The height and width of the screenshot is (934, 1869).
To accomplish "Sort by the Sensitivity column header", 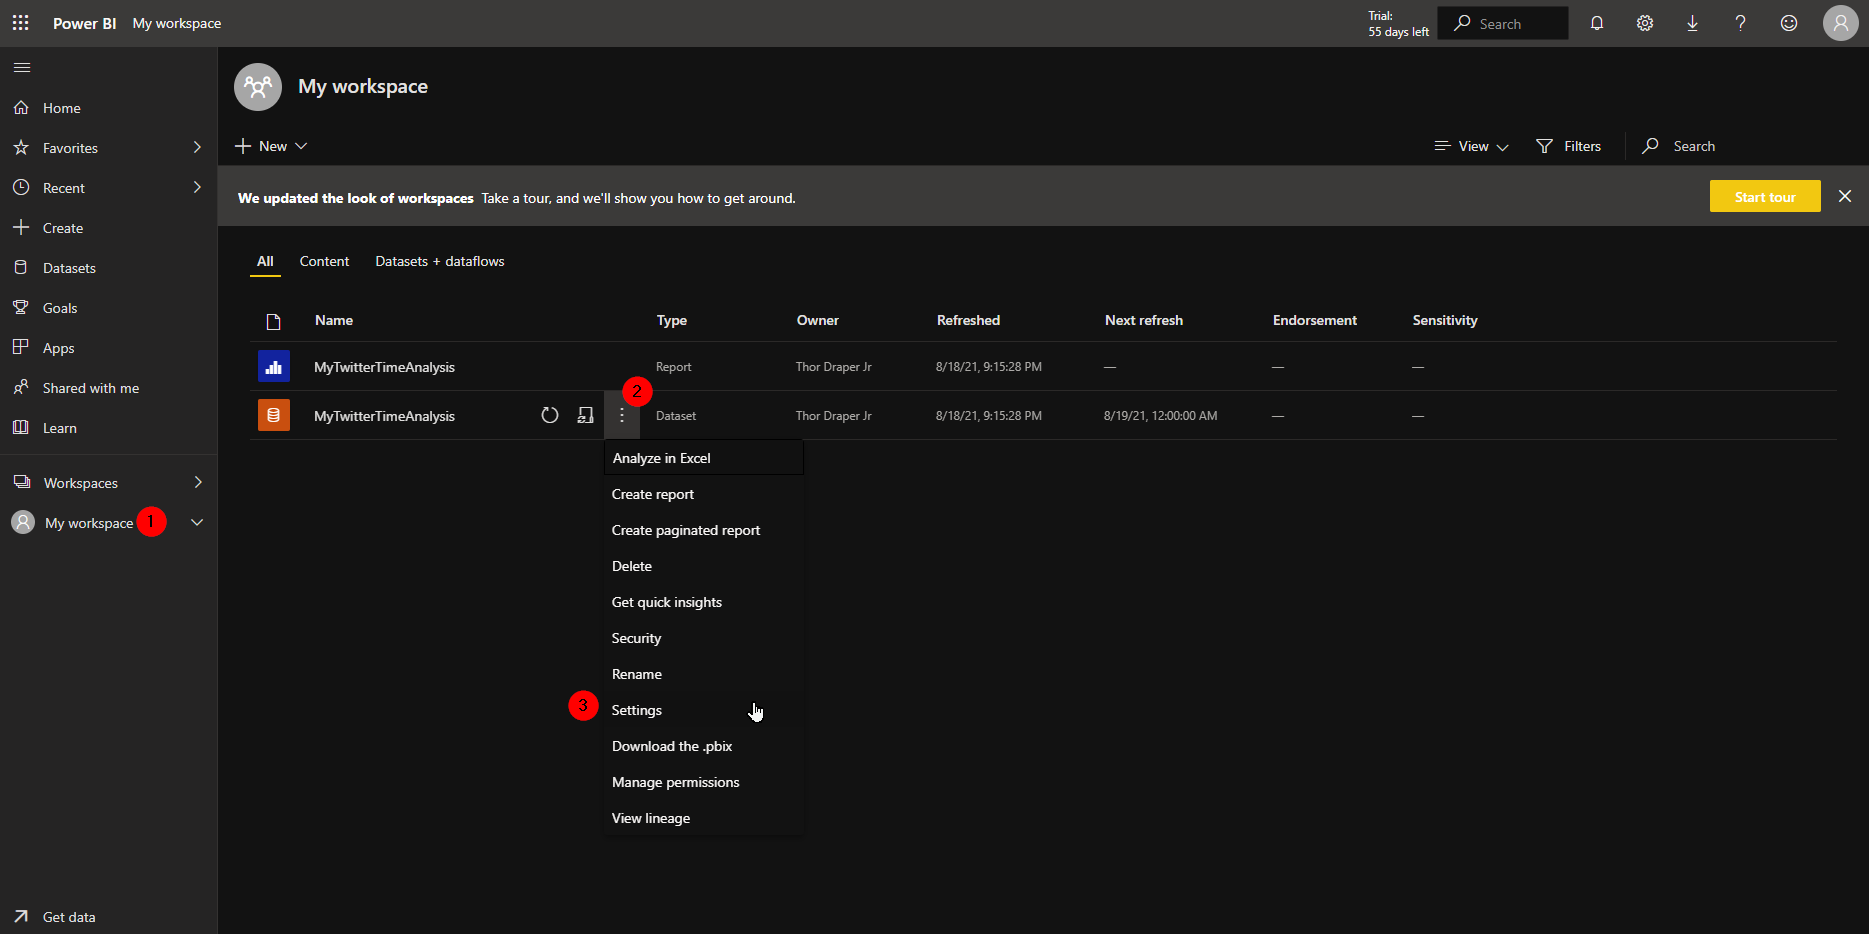I will [1445, 320].
